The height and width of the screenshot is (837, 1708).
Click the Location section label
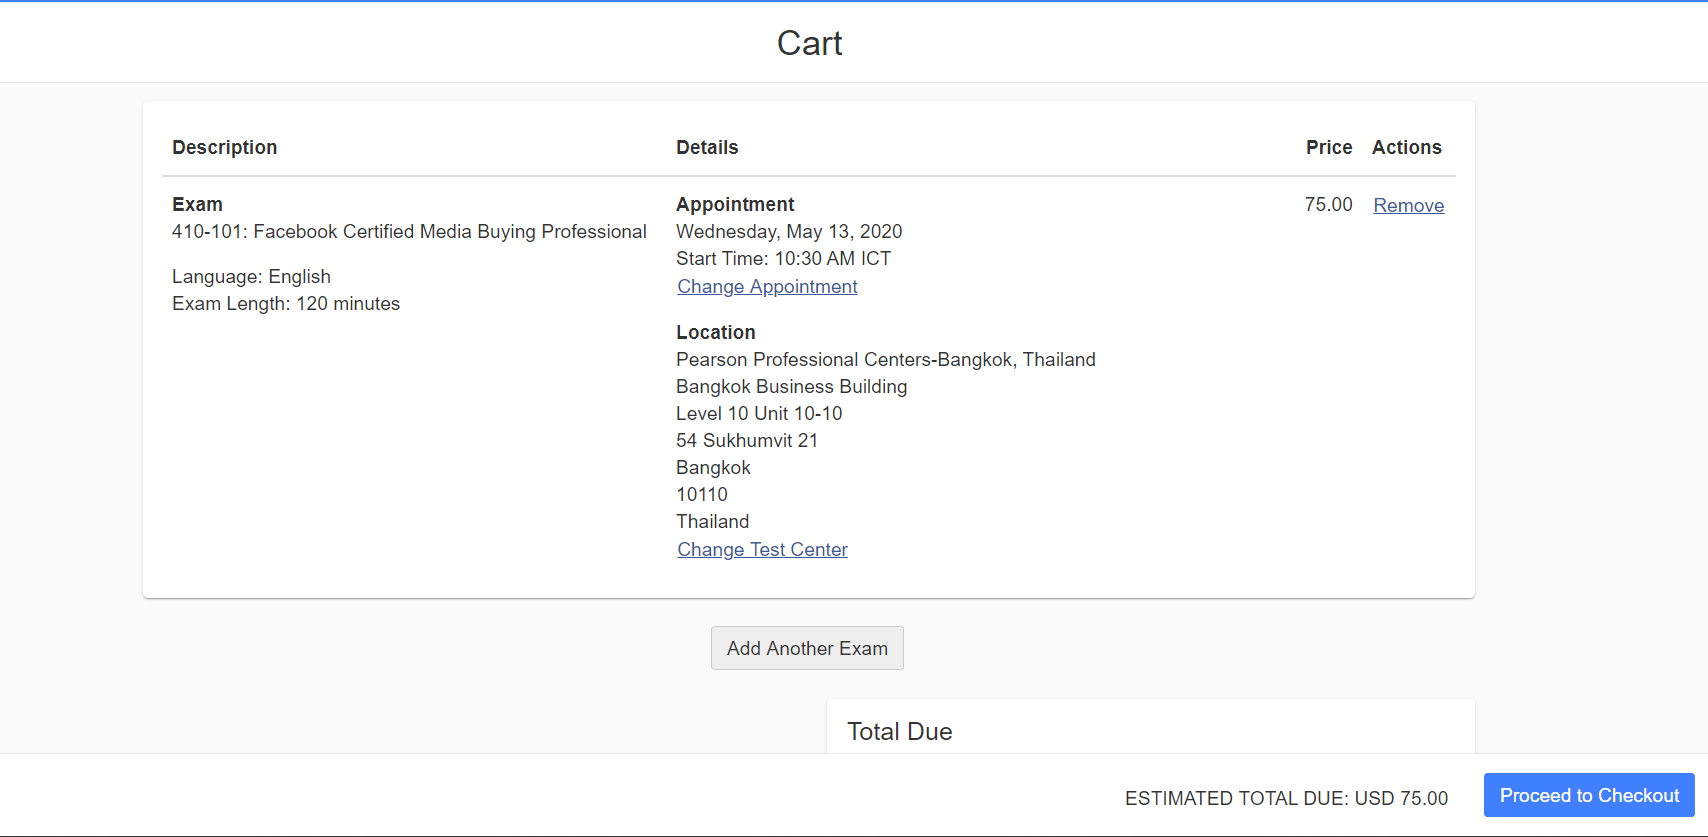point(716,333)
